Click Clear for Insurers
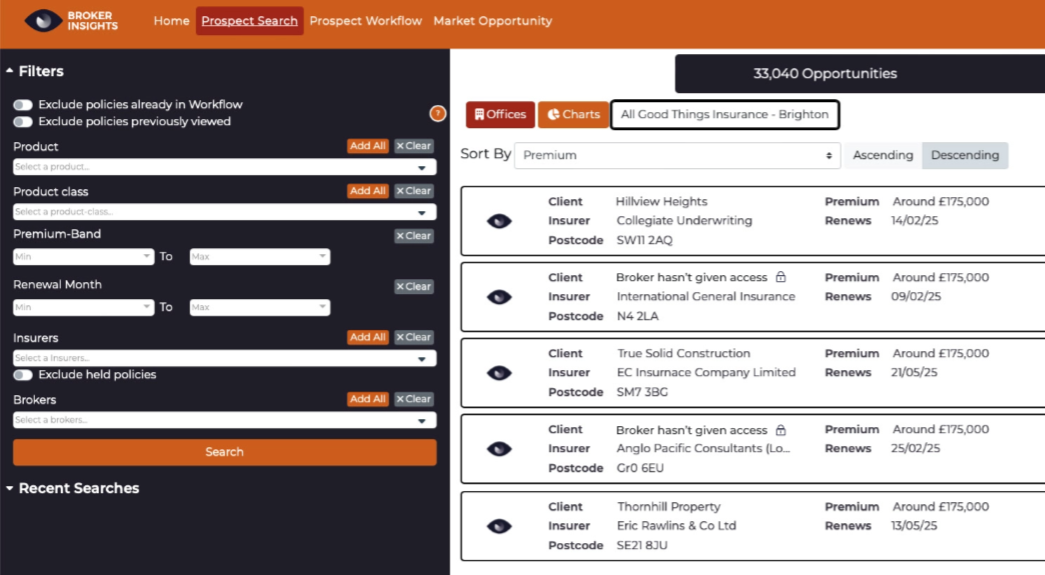 (413, 337)
